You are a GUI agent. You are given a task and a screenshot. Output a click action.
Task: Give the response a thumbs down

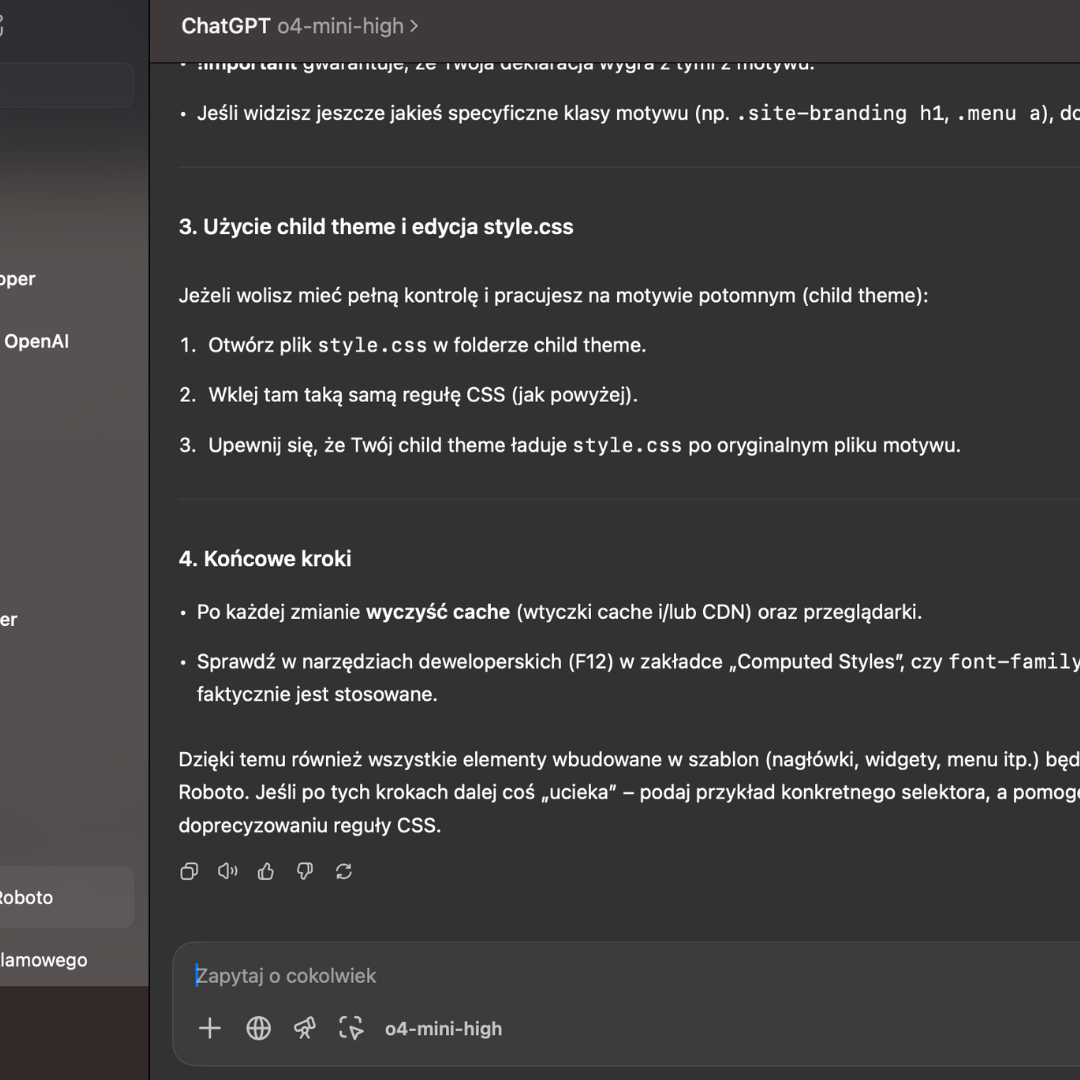tap(305, 871)
